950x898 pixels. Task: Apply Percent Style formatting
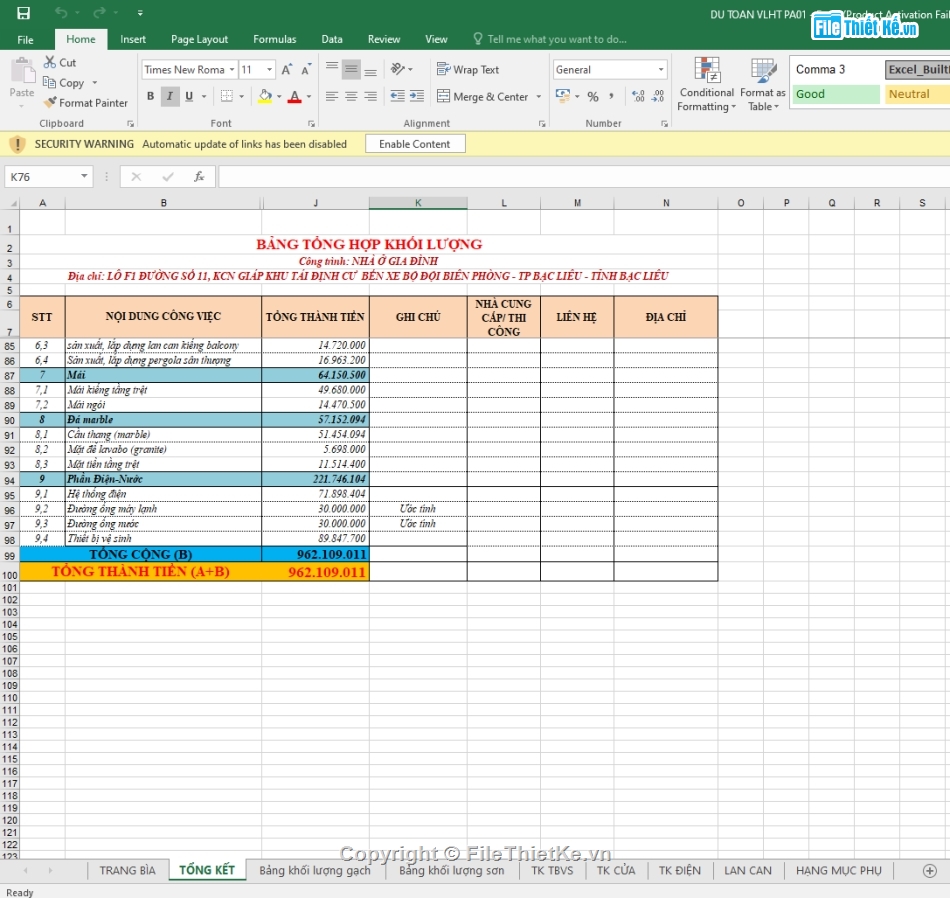coord(593,96)
